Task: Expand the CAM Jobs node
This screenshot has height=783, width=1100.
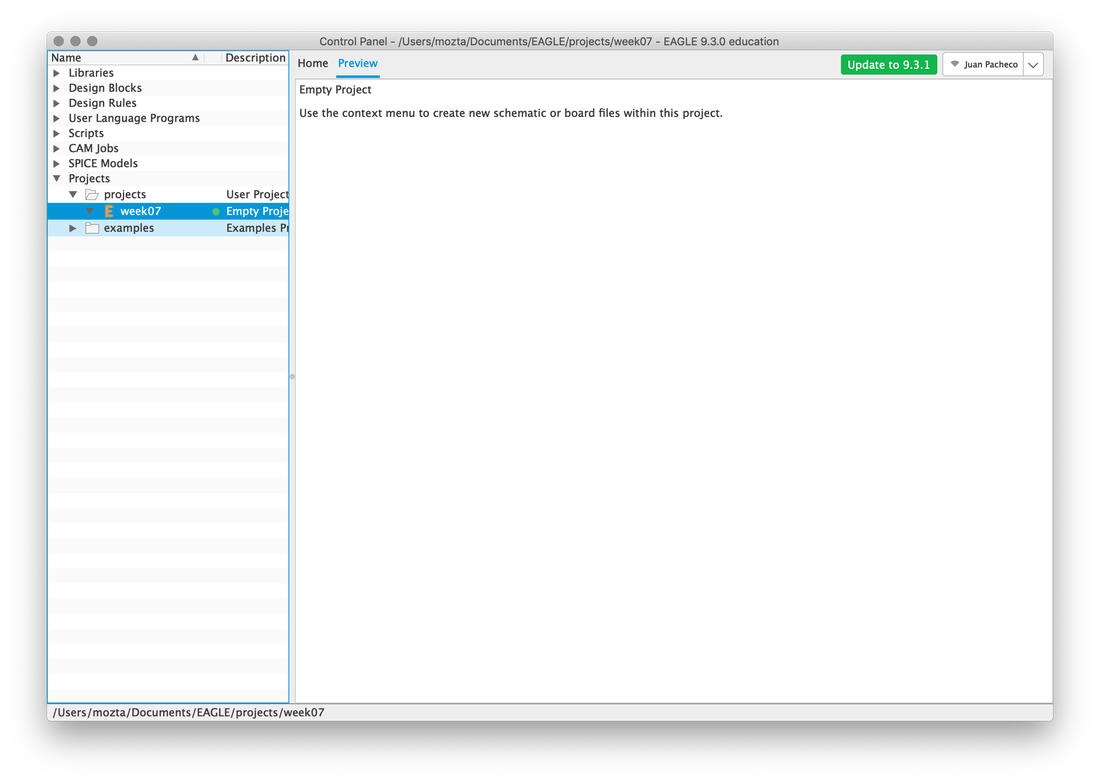Action: click(57, 149)
